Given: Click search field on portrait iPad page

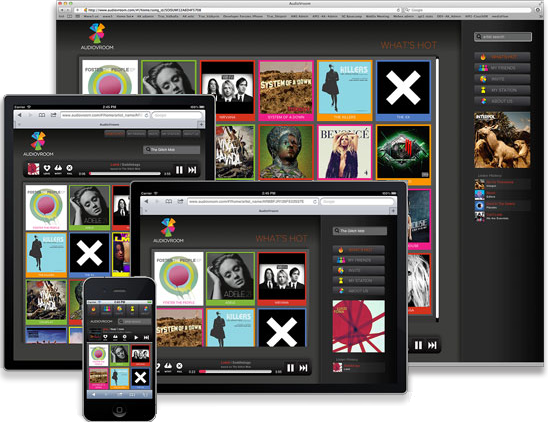Looking at the screenshot, I should coord(172,150).
